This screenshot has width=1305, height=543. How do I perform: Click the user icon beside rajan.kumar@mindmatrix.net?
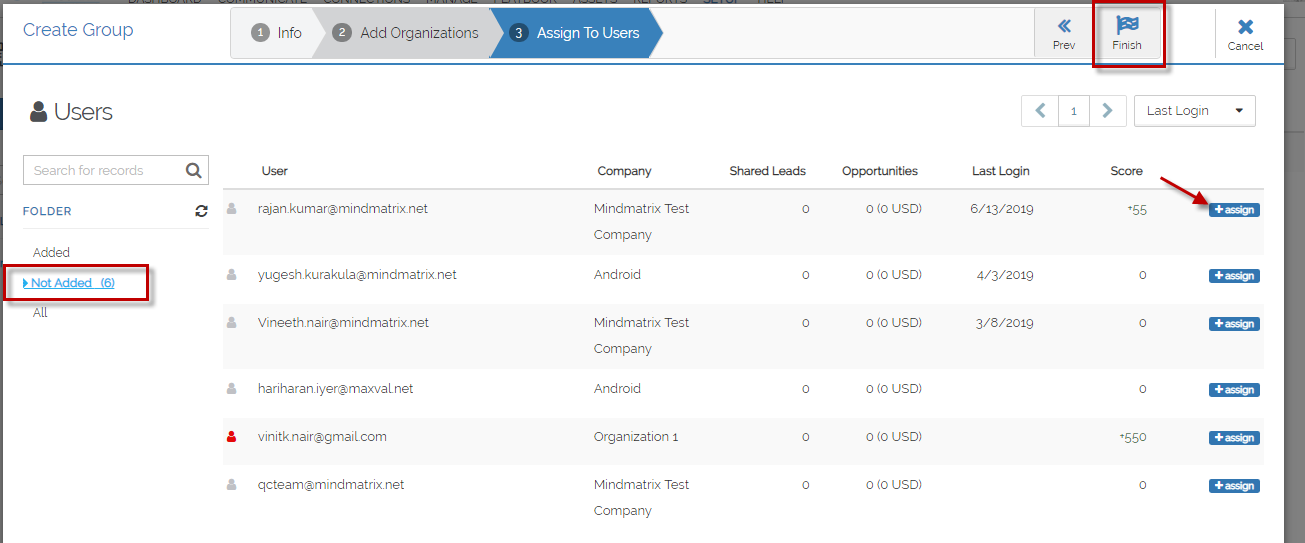coord(232,209)
